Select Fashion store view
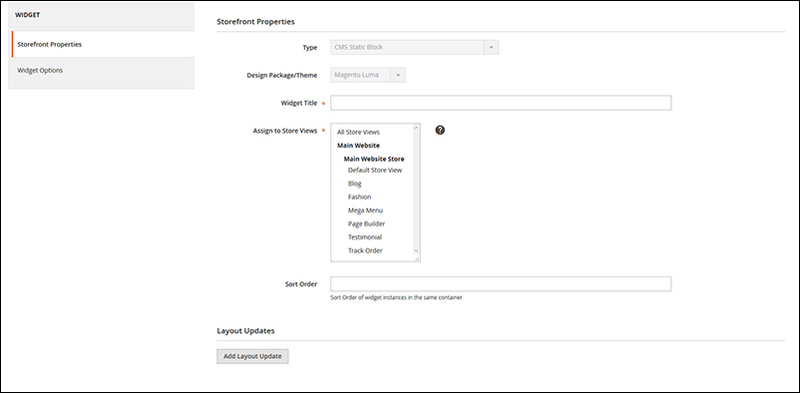Image resolution: width=800 pixels, height=393 pixels. (x=359, y=196)
